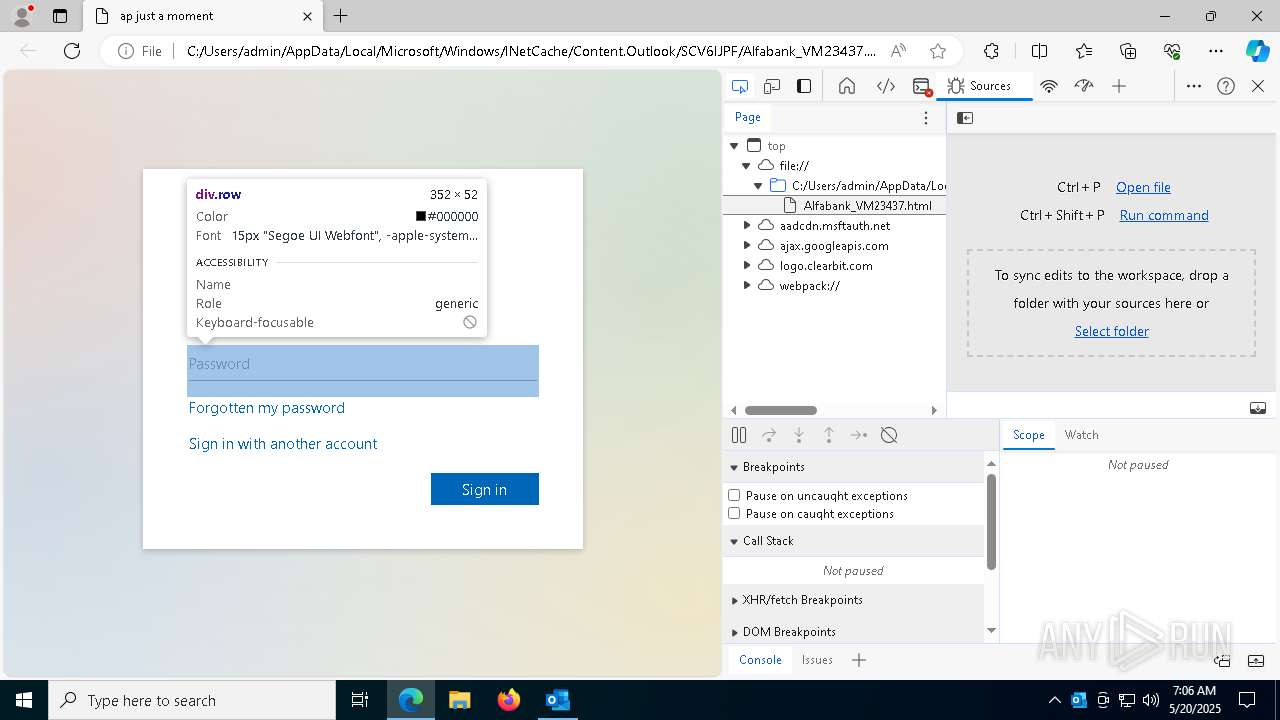This screenshot has width=1280, height=720.
Task: Toggle device emulation in DevTools
Action: (772, 86)
